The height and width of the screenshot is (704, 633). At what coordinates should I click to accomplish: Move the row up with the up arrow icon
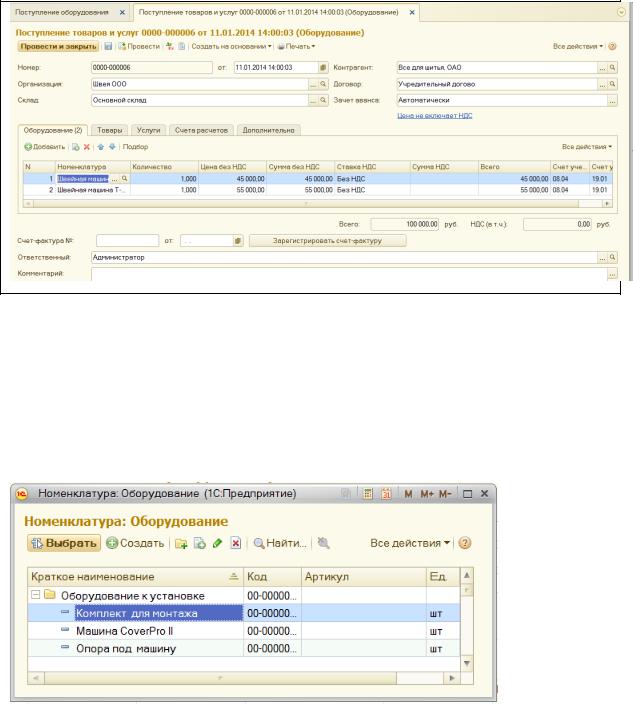101,147
